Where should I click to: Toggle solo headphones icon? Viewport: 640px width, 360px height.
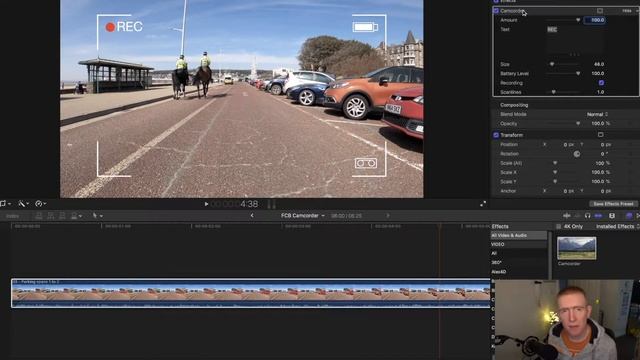[587, 216]
